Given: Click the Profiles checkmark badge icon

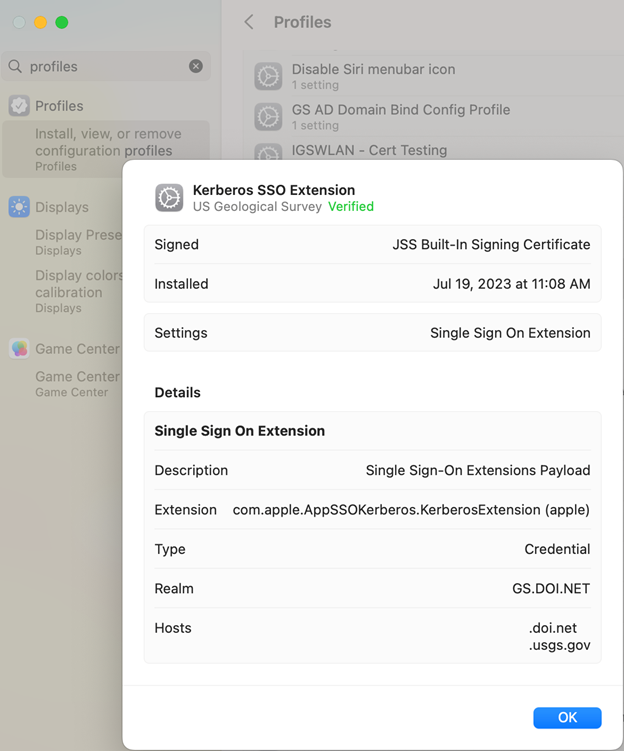Looking at the screenshot, I should [19, 106].
